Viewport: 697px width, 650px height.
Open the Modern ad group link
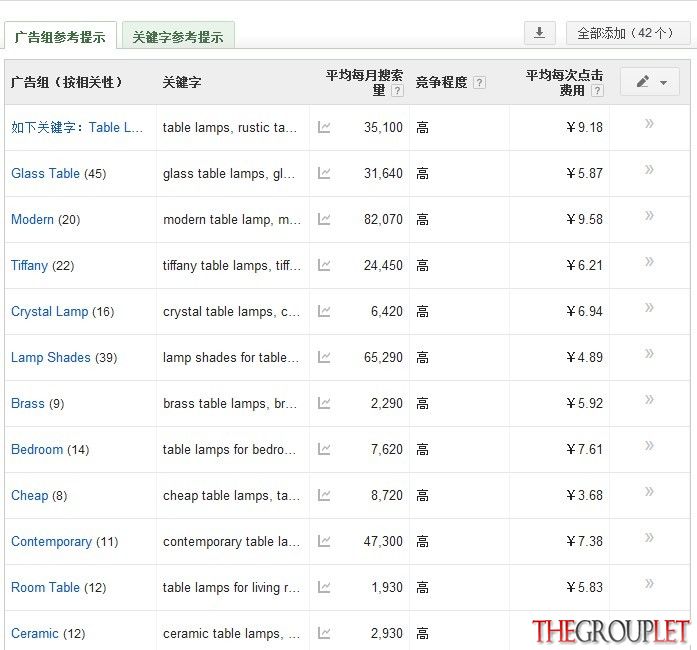[x=32, y=219]
